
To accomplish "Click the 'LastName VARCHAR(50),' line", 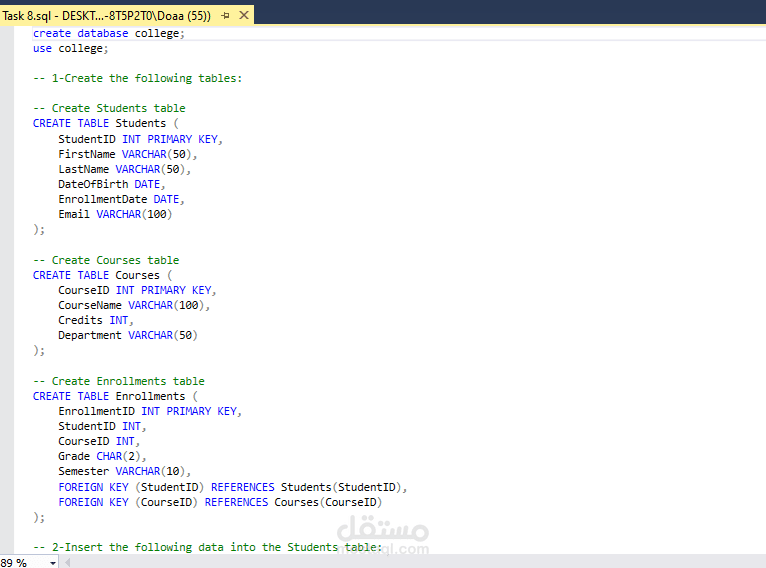I will (x=125, y=169).
